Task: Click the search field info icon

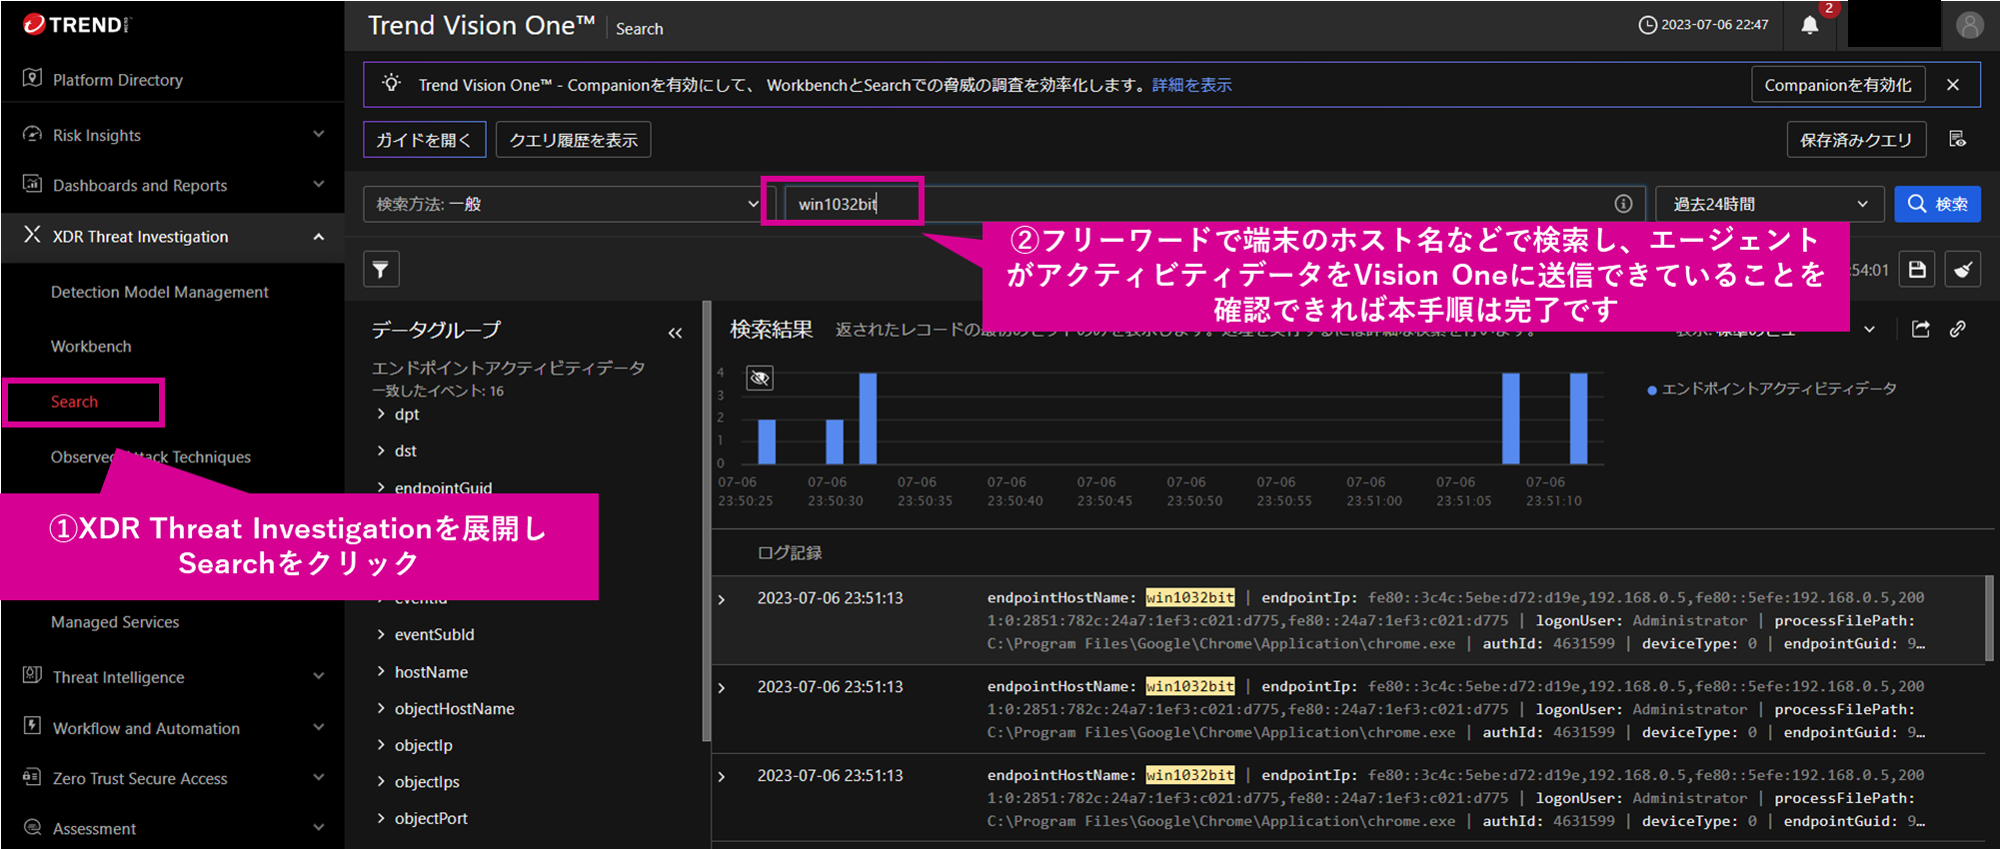Action: click(1623, 204)
